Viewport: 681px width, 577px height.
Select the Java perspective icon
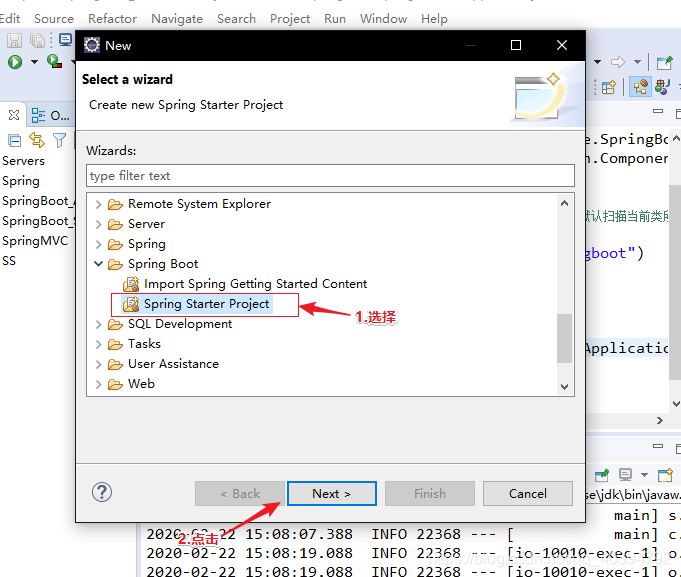point(663,87)
